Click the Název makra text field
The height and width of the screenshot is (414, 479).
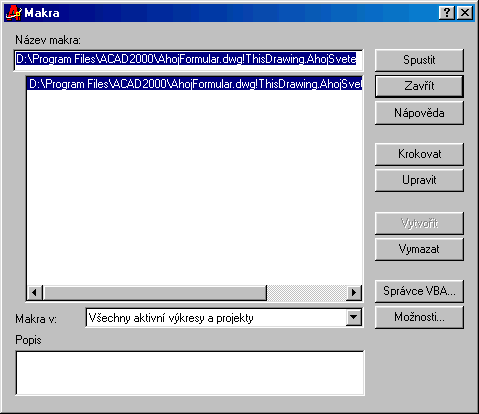pos(188,60)
